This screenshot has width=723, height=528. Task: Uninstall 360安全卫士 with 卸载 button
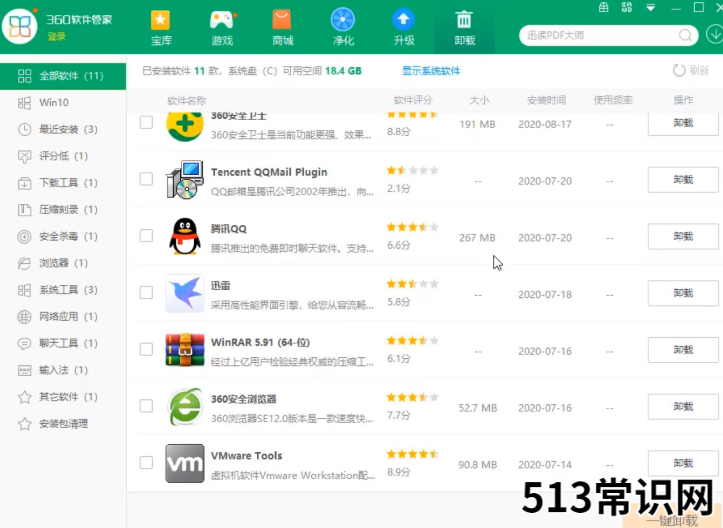(x=683, y=123)
